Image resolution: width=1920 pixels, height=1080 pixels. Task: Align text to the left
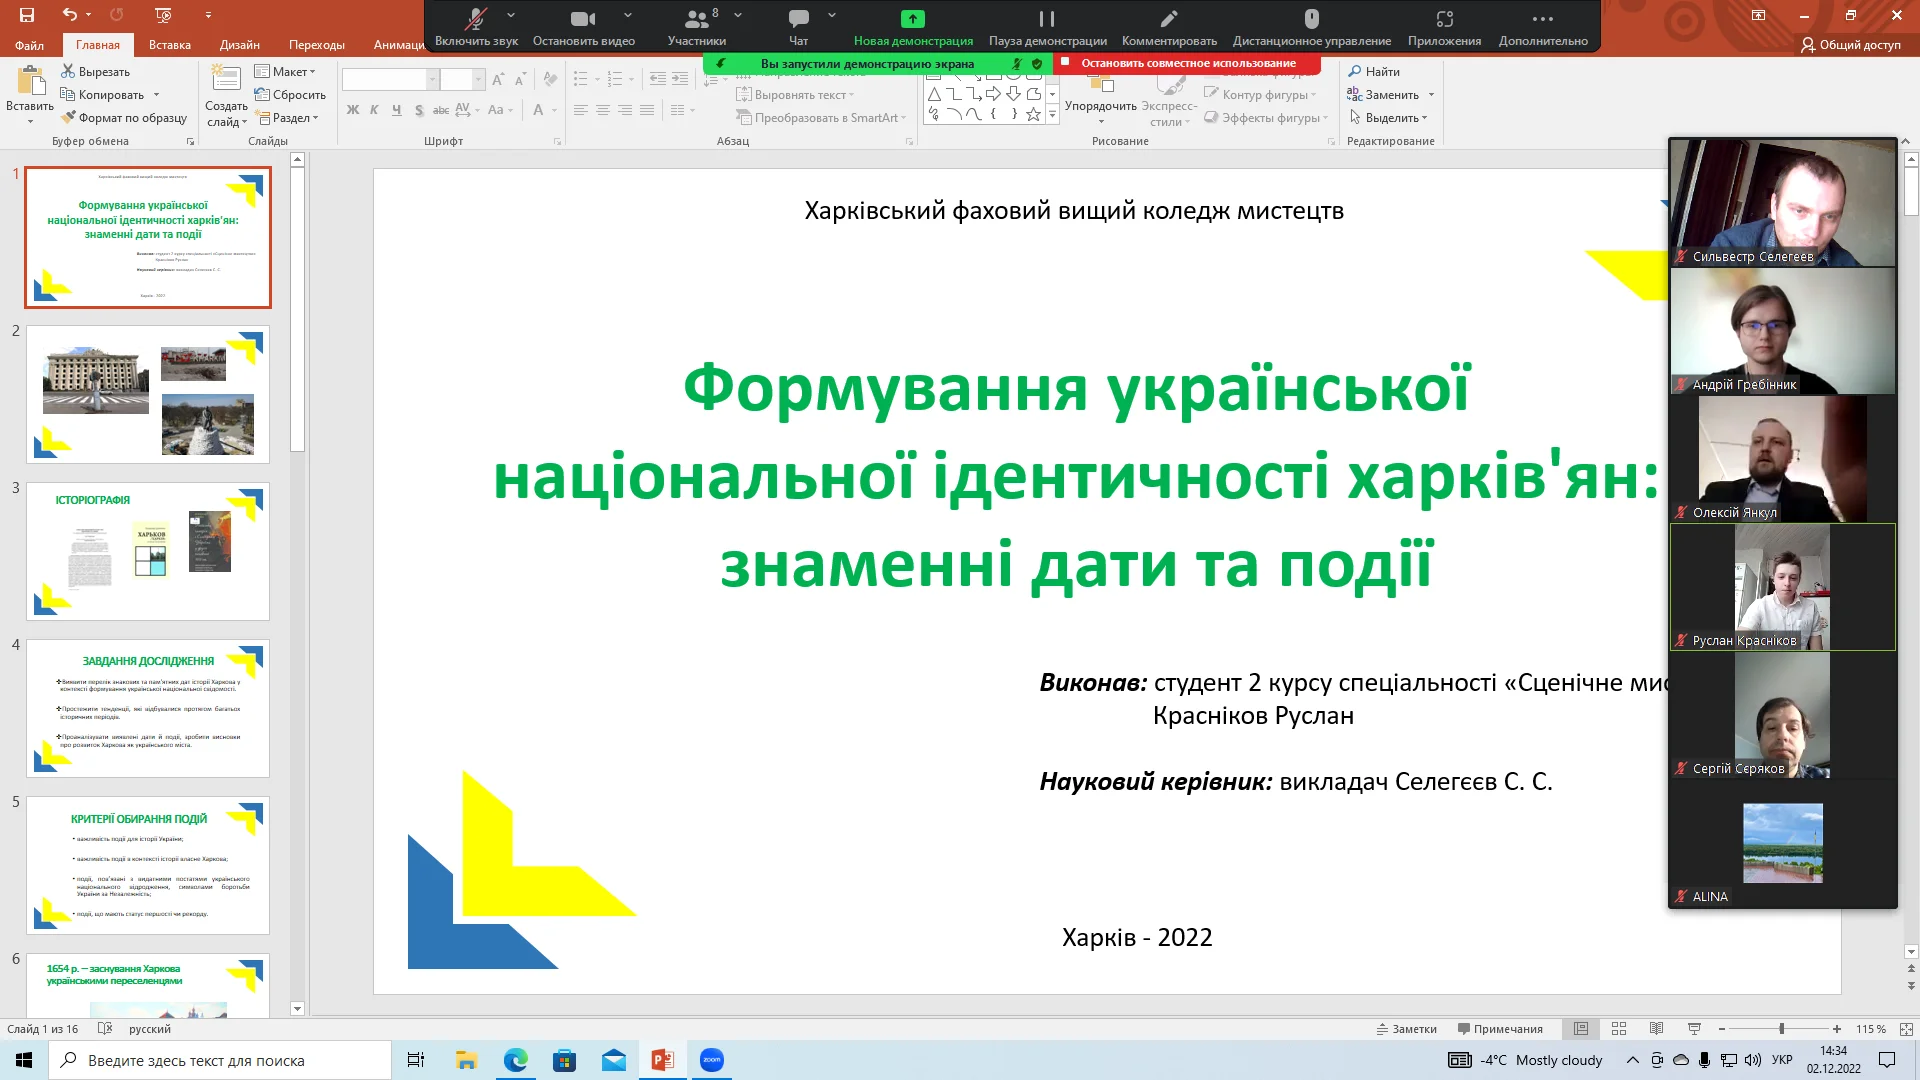point(580,110)
